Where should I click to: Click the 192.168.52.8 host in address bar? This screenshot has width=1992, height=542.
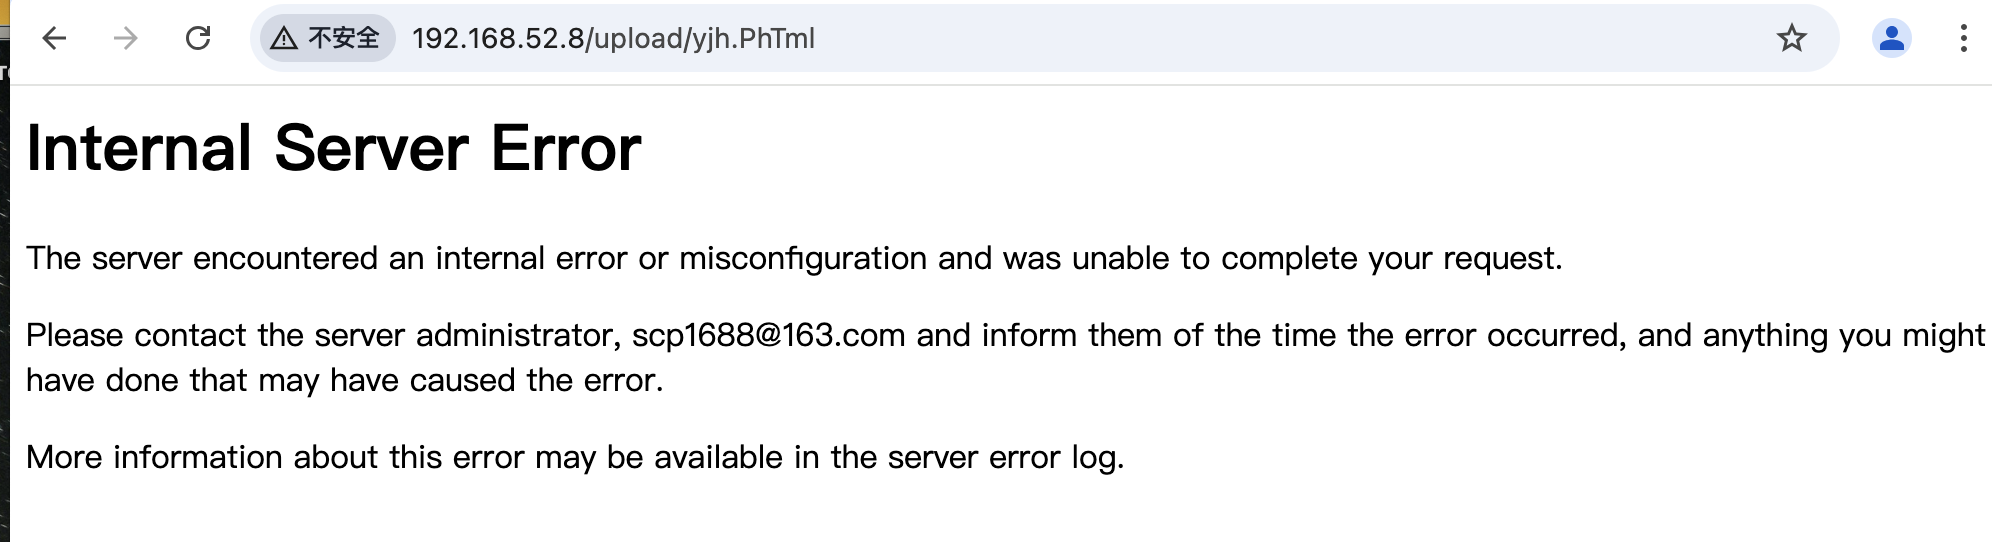[x=498, y=39]
